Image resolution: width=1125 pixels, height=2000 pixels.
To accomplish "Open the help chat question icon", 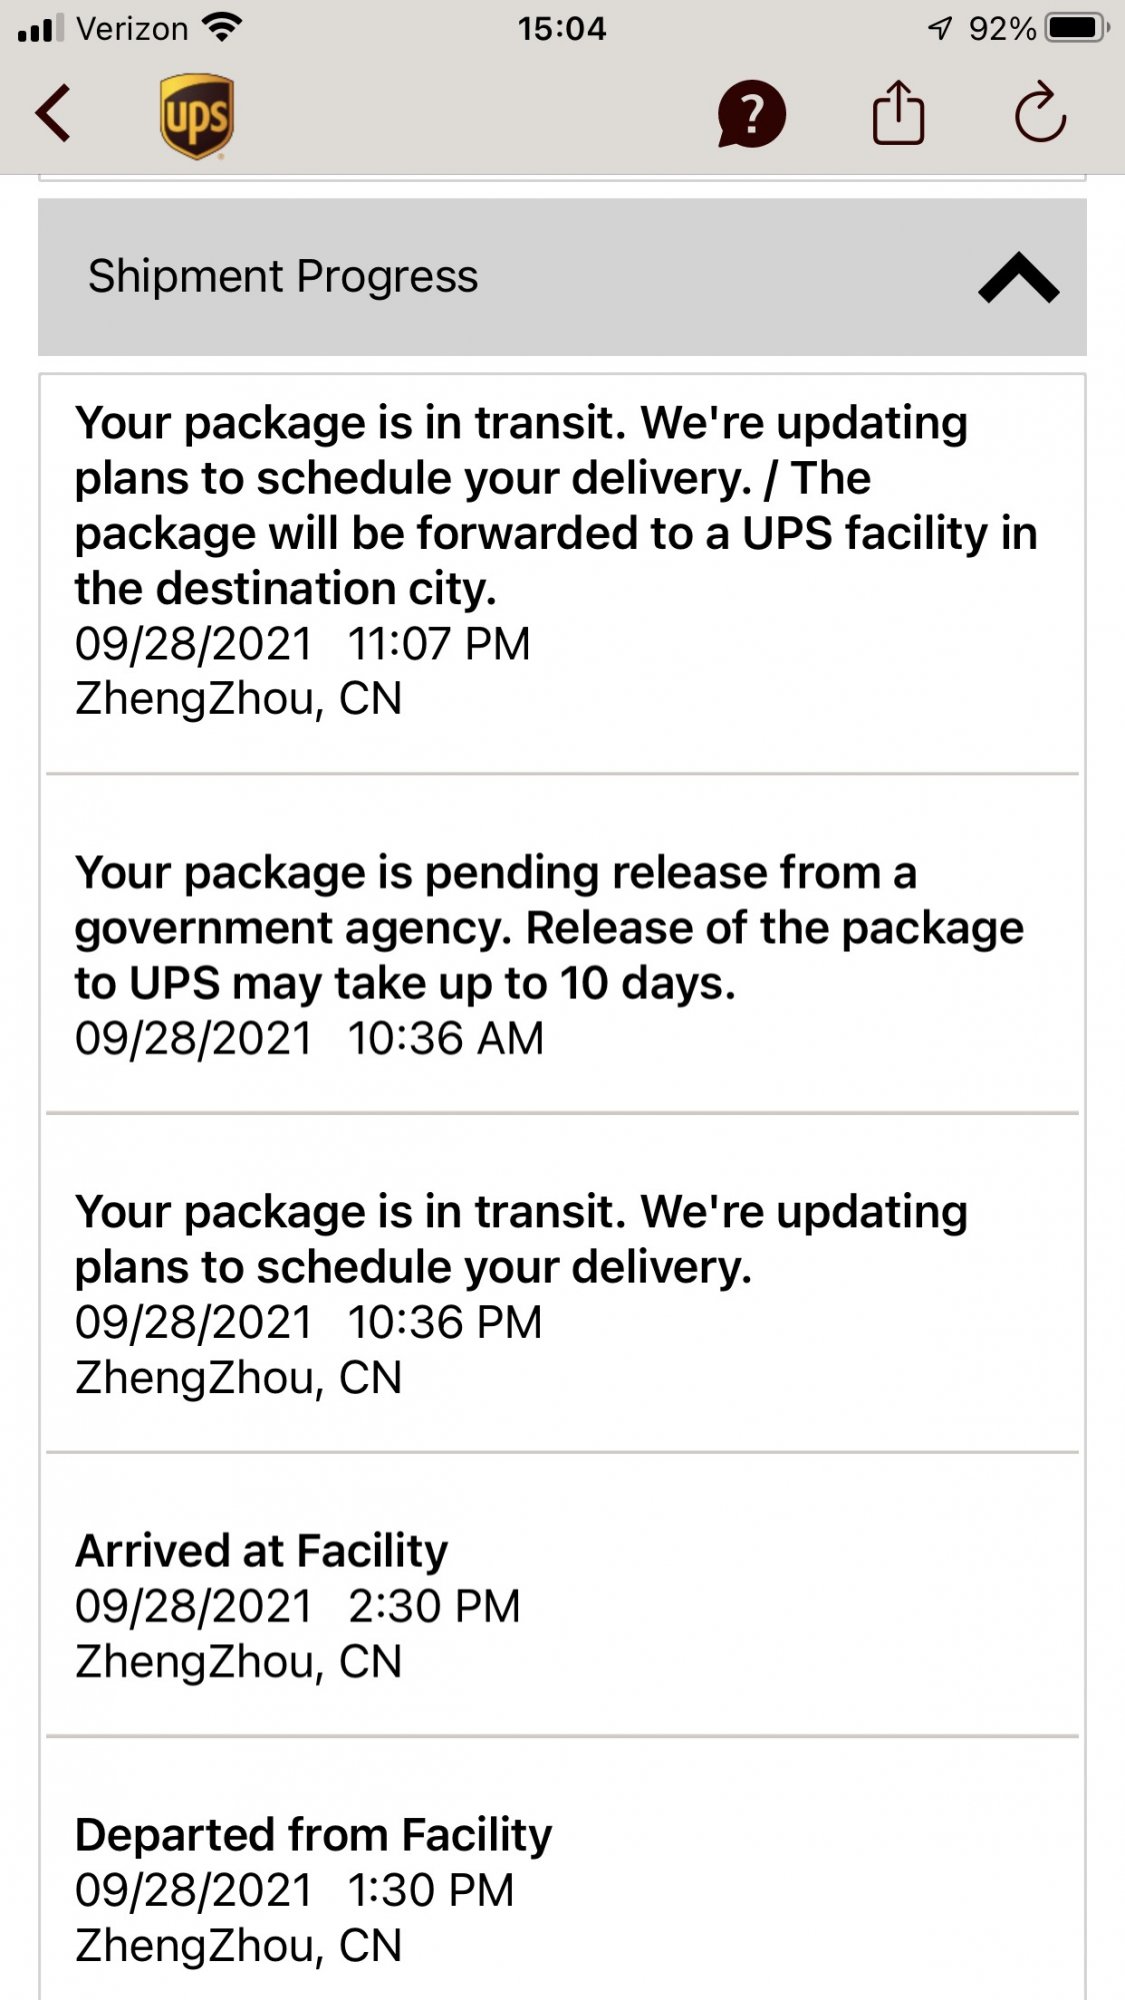I will point(751,114).
